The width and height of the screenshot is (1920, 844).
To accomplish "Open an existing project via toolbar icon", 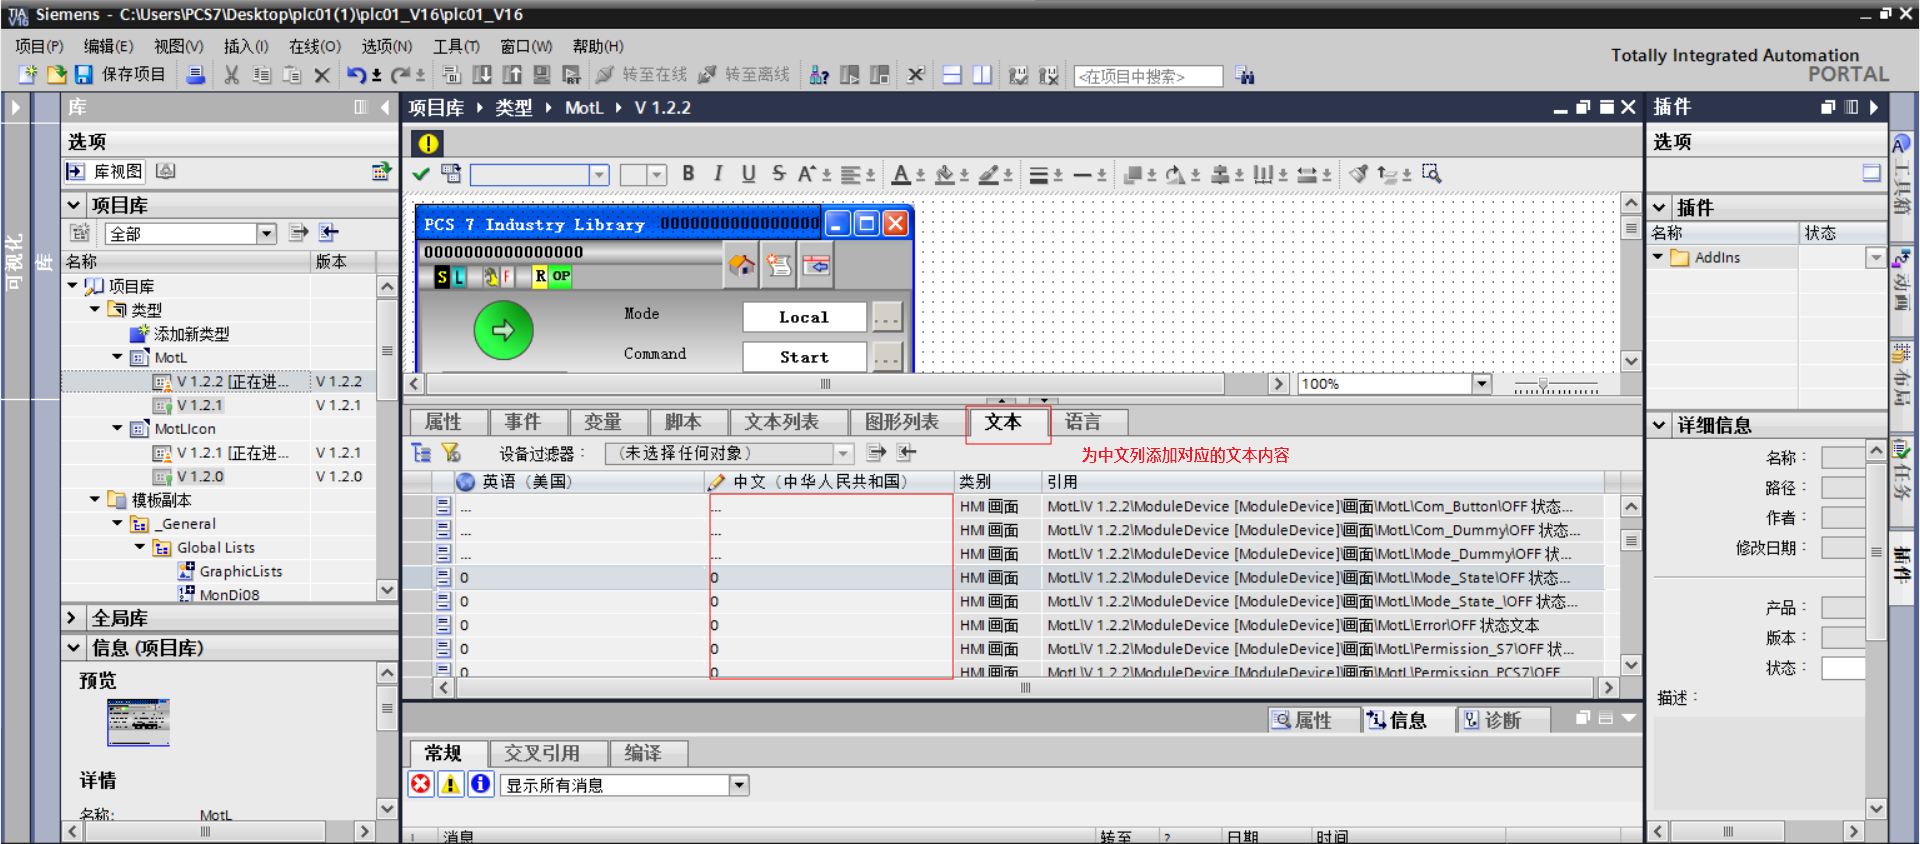I will coord(56,75).
